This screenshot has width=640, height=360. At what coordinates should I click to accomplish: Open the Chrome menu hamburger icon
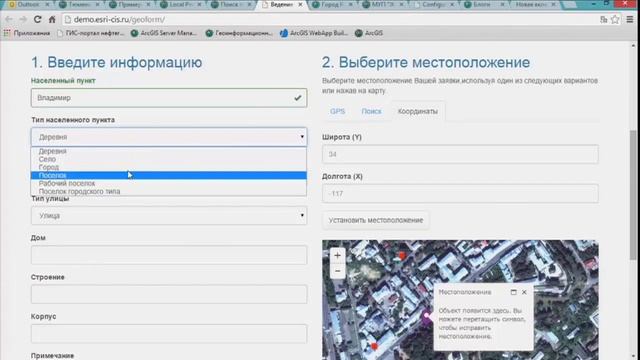[x=630, y=19]
